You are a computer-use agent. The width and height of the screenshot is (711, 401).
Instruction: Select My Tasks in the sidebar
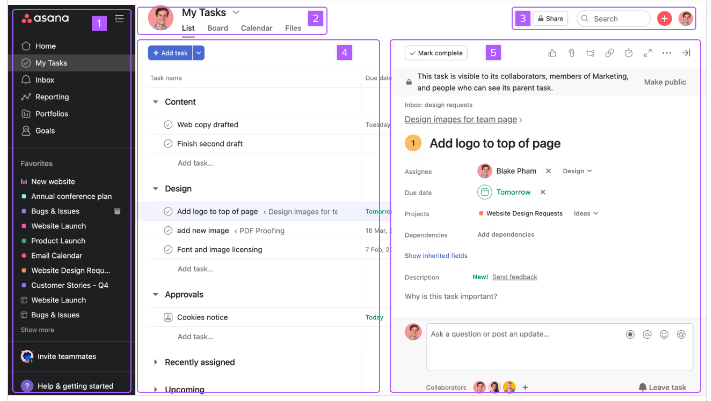pos(72,63)
